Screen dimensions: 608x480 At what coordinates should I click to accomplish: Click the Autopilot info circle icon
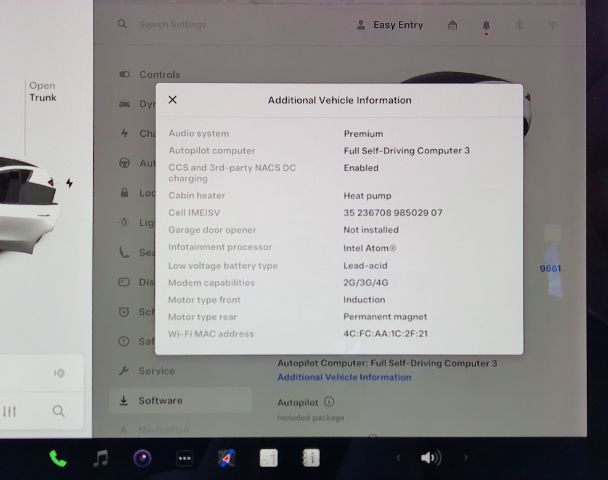point(329,402)
